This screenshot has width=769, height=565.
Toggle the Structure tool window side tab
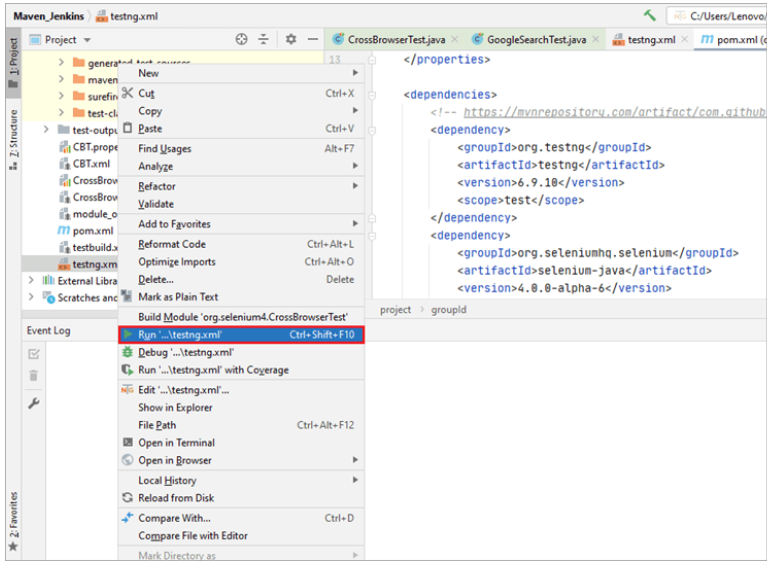click(x=13, y=142)
